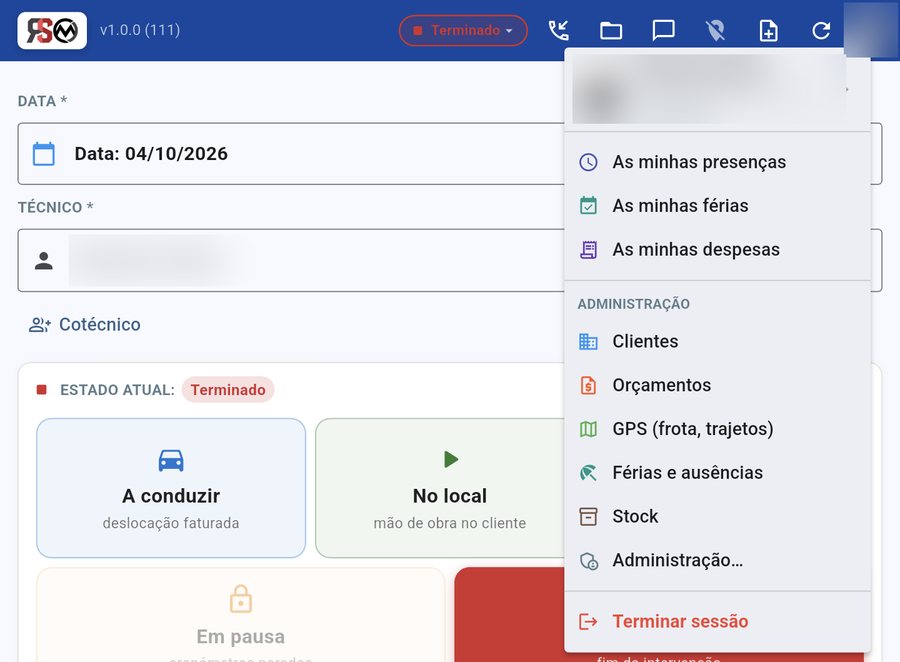
Task: Click the incoming call phone icon
Action: point(558,30)
